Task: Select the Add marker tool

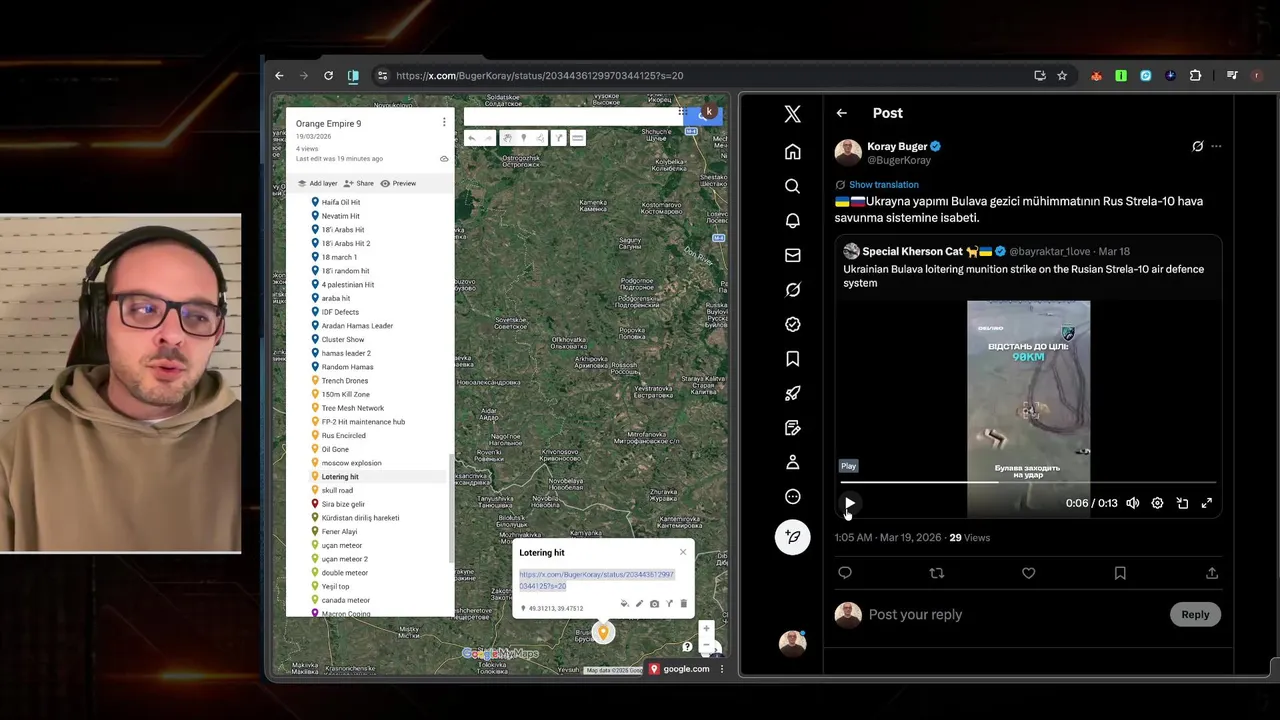Action: tap(523, 138)
